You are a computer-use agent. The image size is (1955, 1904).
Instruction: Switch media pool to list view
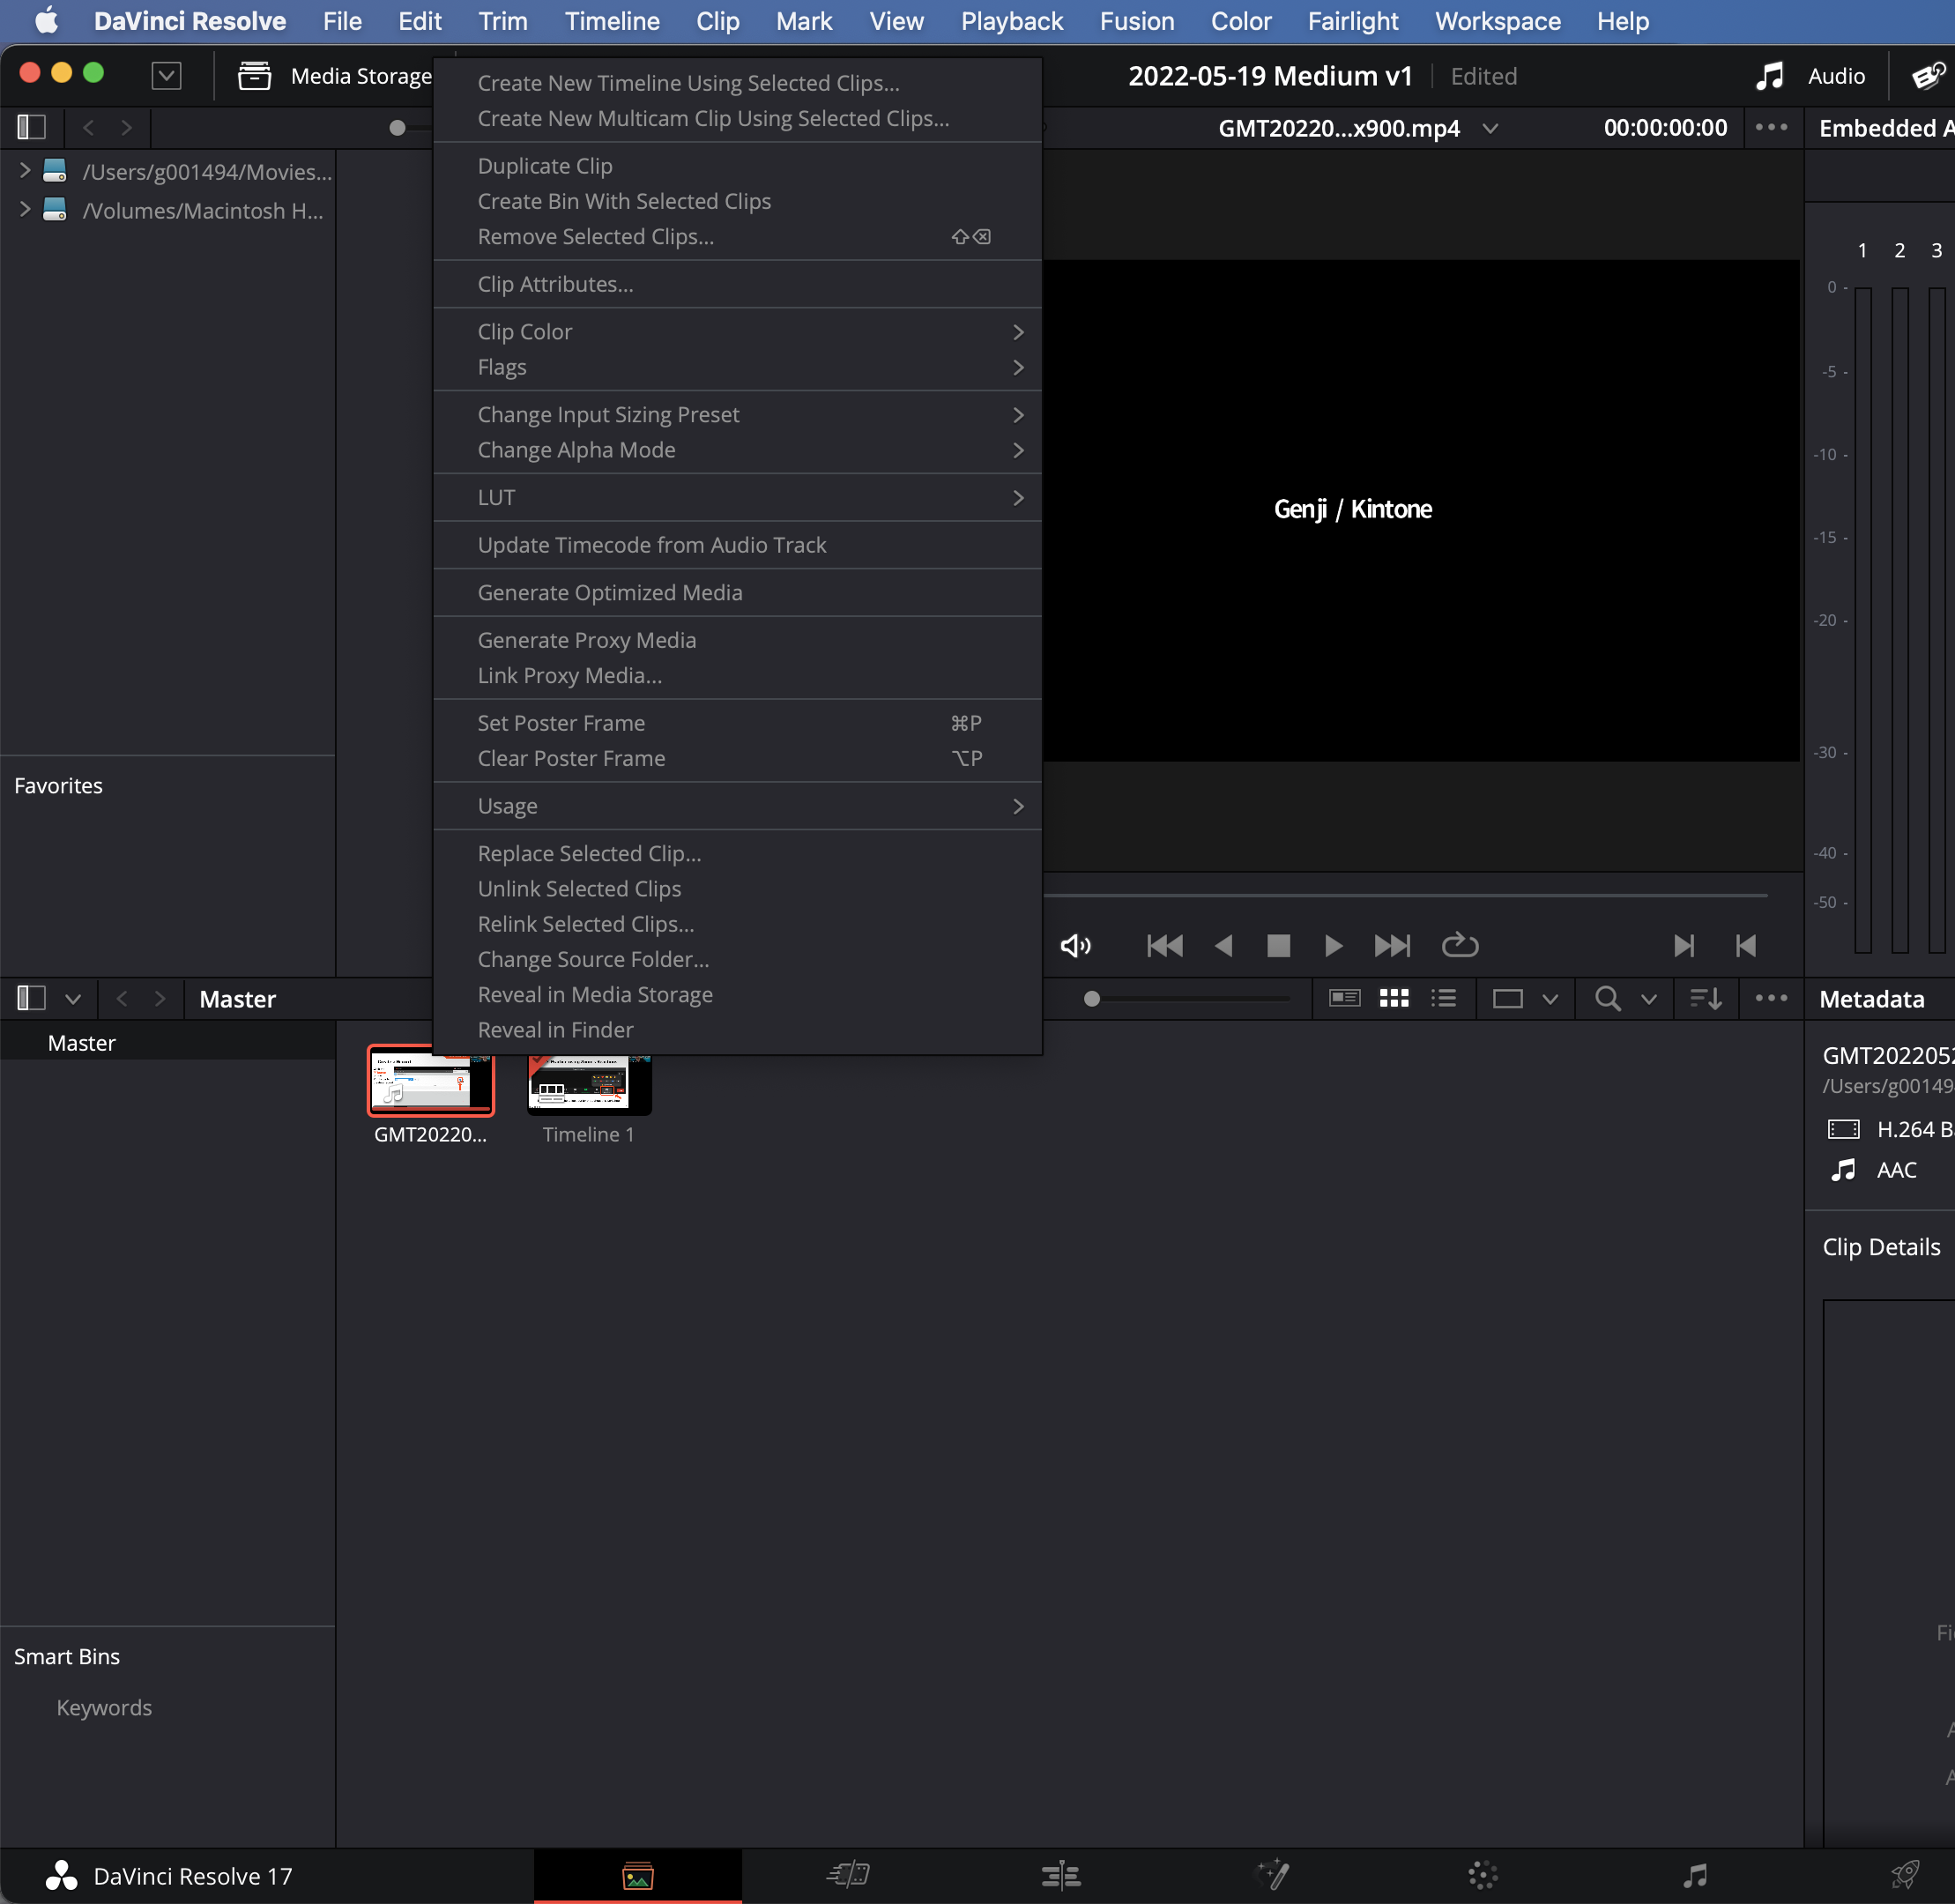pyautogui.click(x=1443, y=998)
